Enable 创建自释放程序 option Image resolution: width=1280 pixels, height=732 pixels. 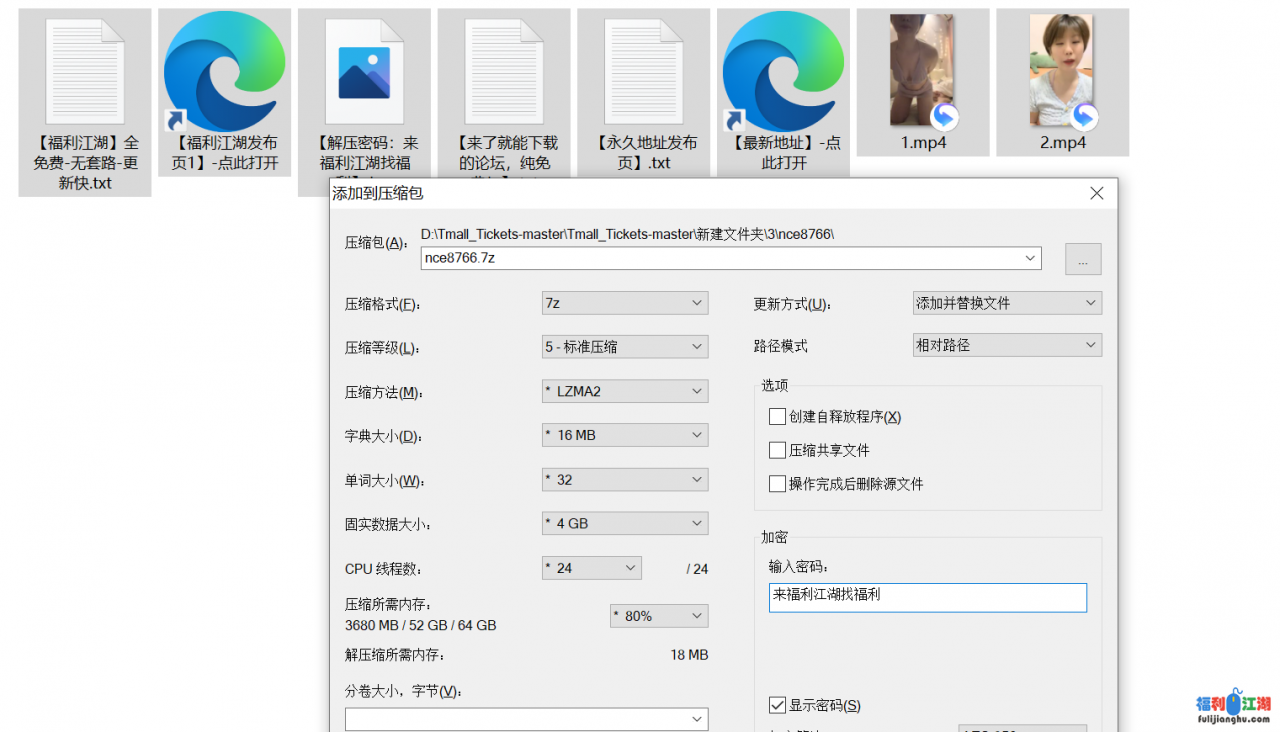[777, 416]
